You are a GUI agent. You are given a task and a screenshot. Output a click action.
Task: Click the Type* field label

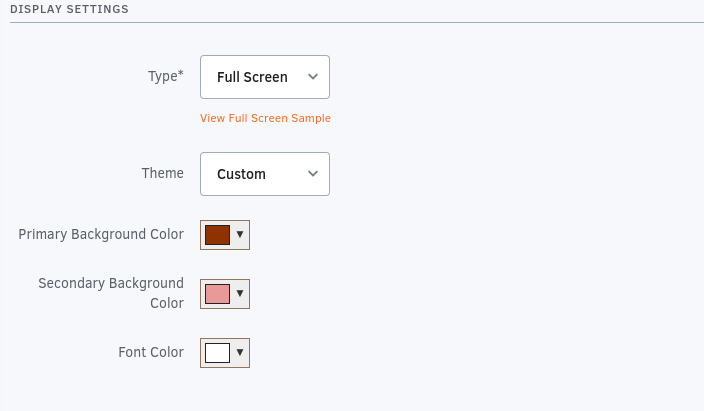pos(166,76)
